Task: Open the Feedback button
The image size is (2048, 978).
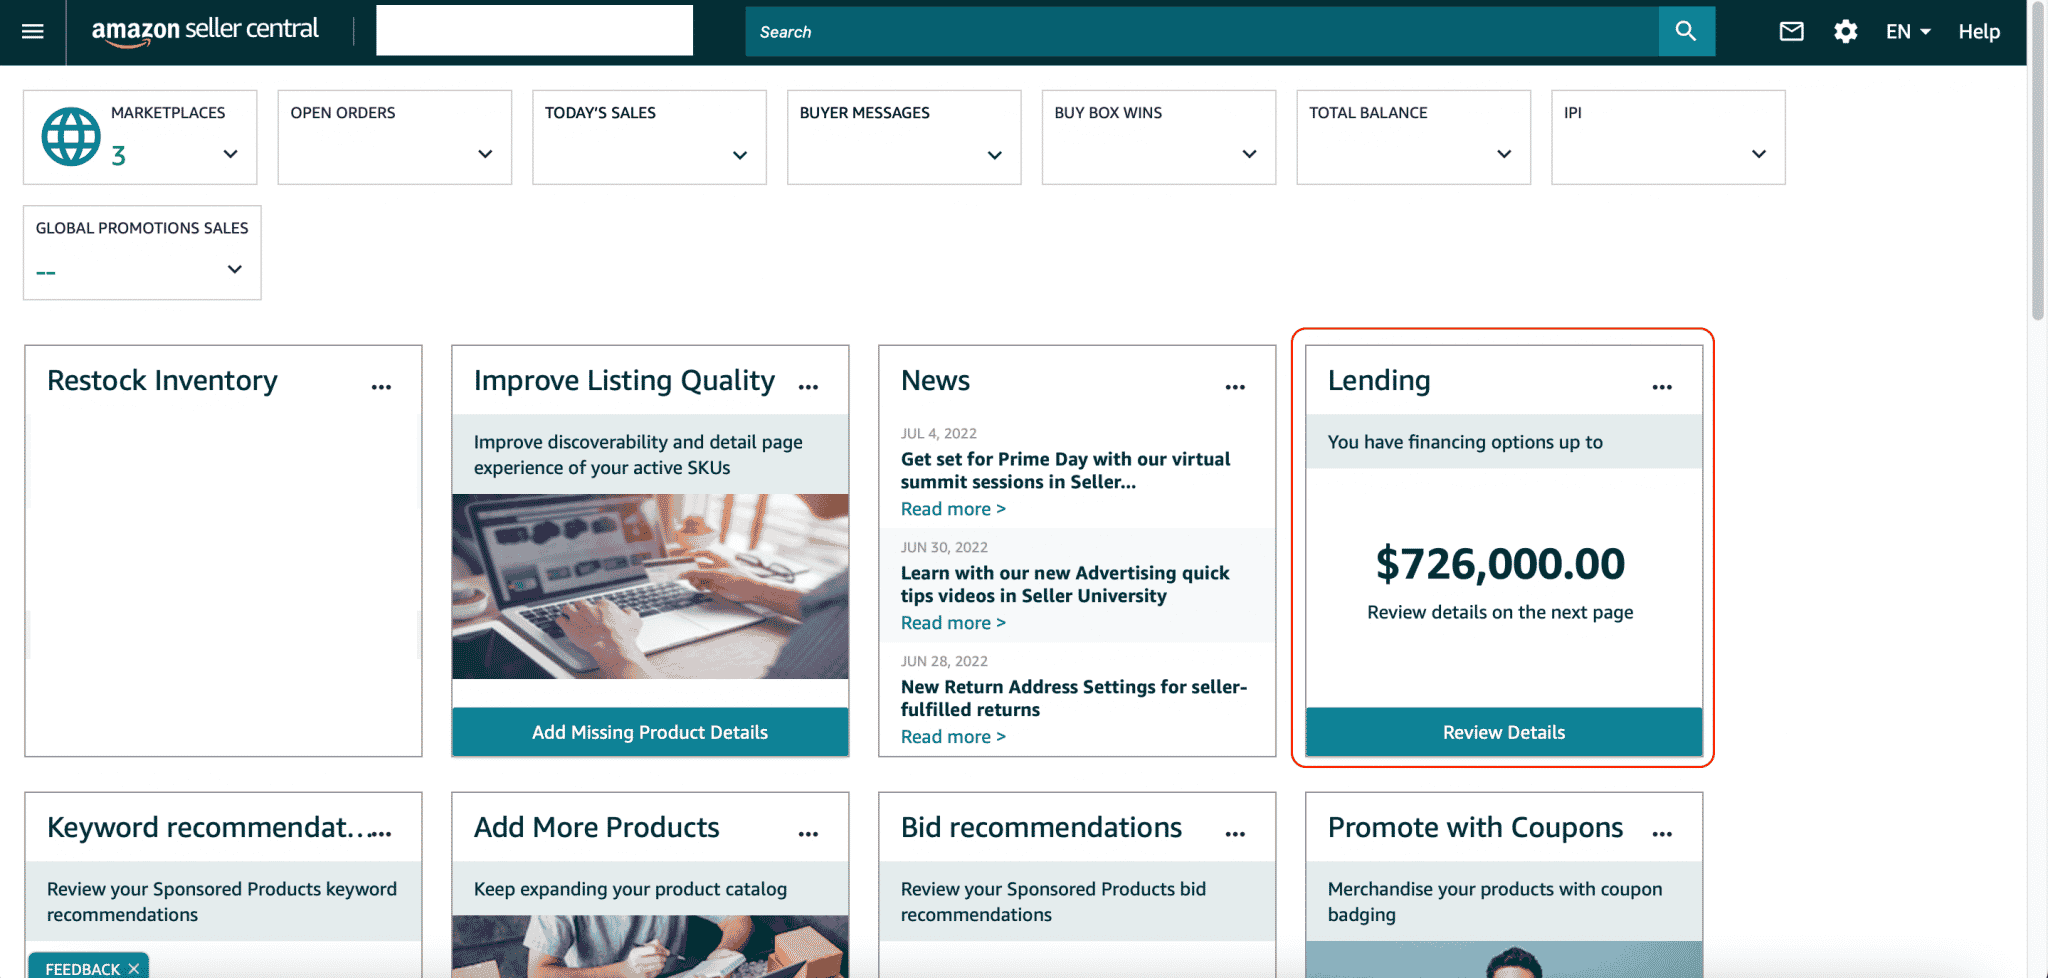Action: pyautogui.click(x=82, y=969)
